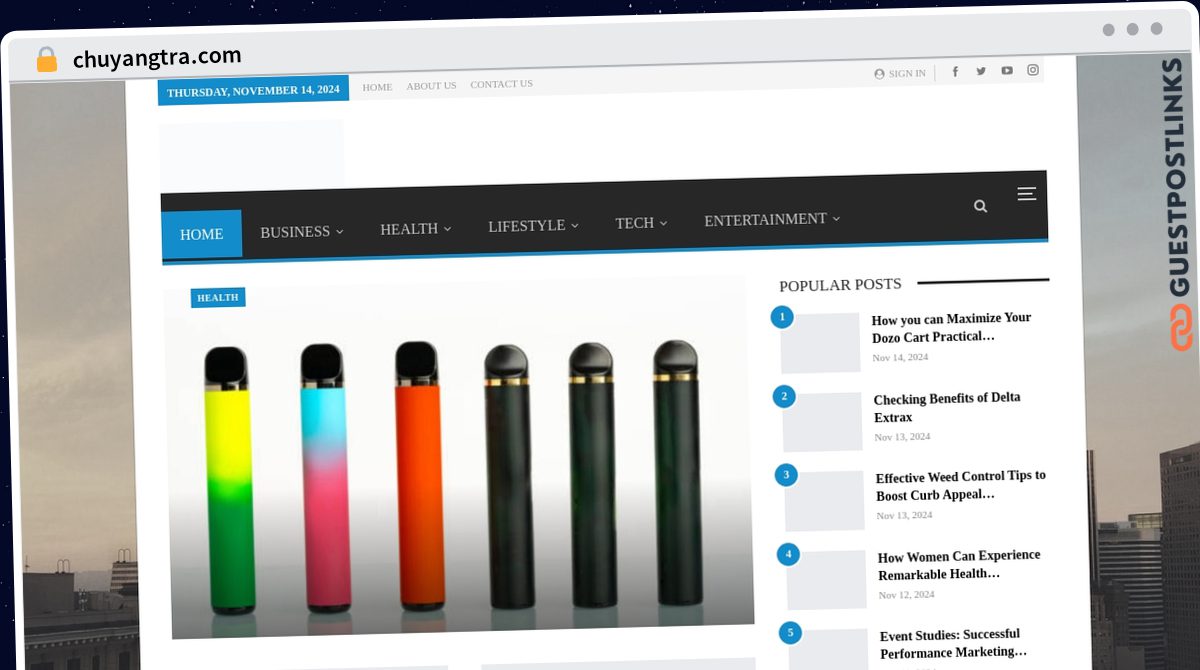The width and height of the screenshot is (1200, 670).
Task: Open the Instagram social icon
Action: point(1033,70)
